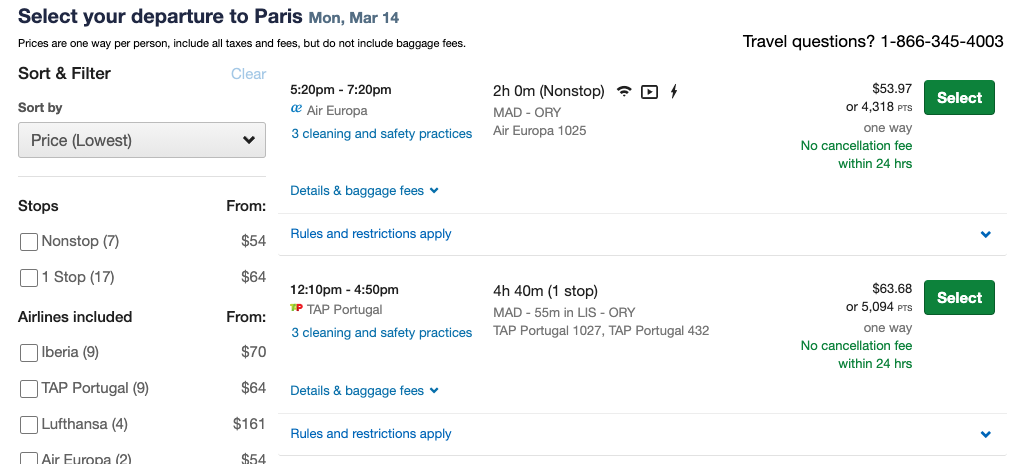Open the Sort by Price (Lowest) dropdown

click(142, 140)
